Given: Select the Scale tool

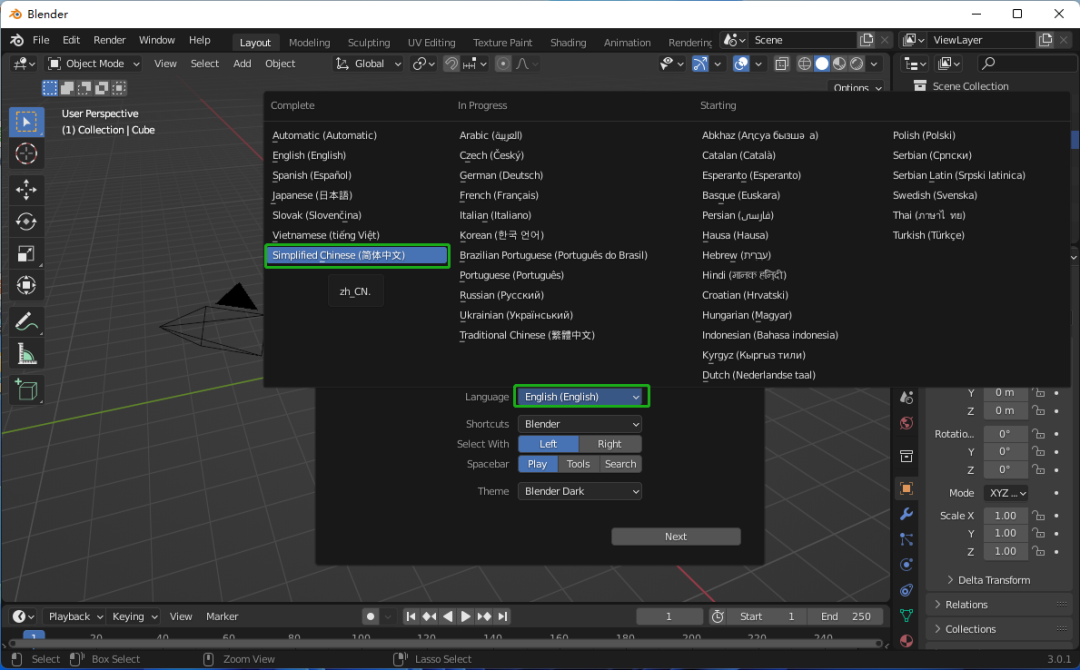Looking at the screenshot, I should click(26, 253).
